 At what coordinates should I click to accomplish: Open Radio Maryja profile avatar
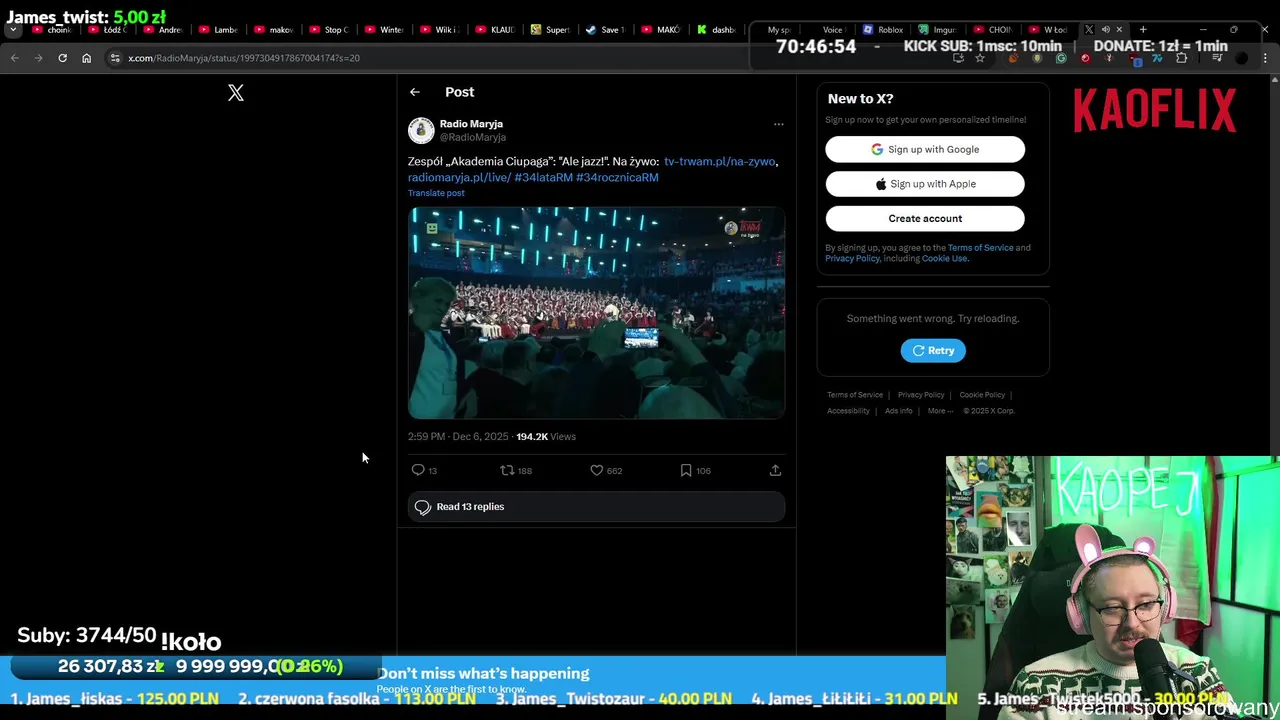(x=421, y=130)
